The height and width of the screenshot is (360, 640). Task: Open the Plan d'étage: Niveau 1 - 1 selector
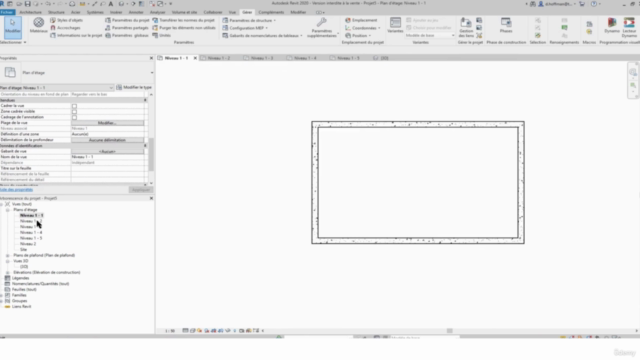click(57, 88)
